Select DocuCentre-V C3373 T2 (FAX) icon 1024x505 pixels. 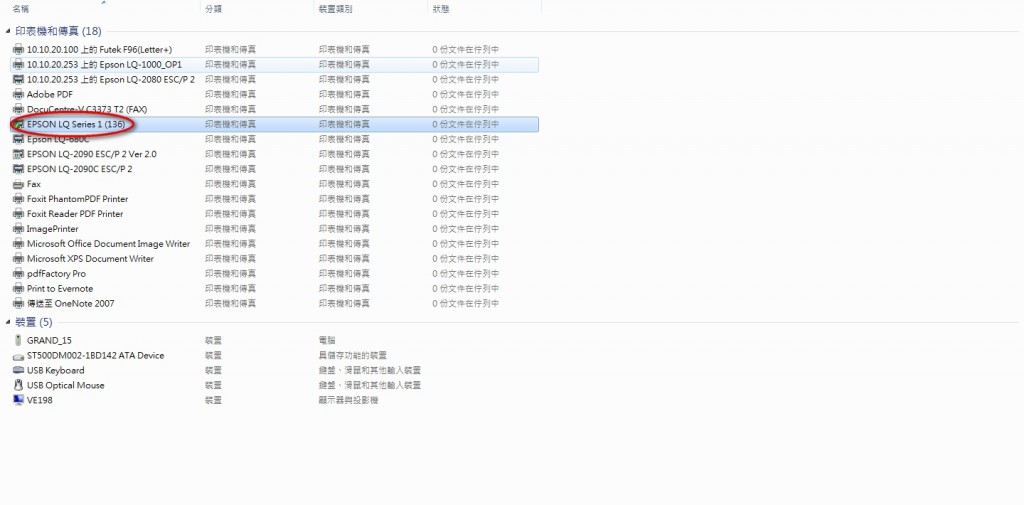coord(18,109)
